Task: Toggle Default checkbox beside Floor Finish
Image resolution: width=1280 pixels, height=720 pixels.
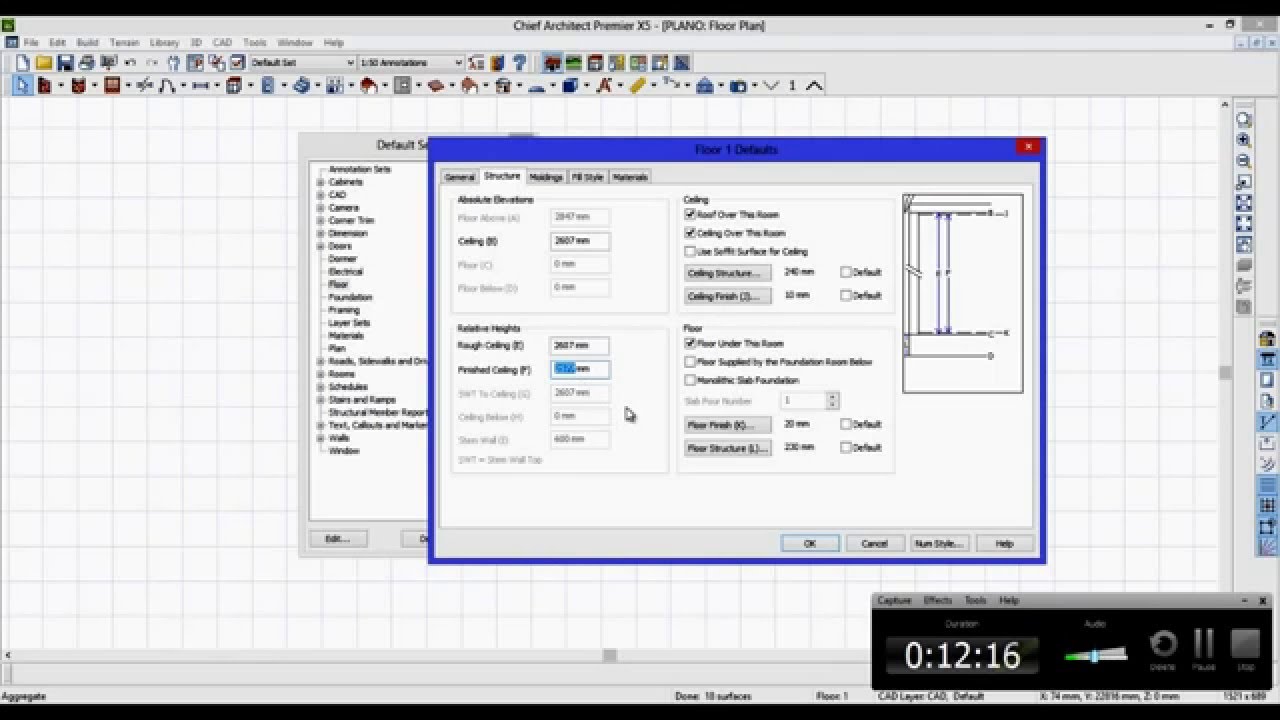Action: point(846,424)
